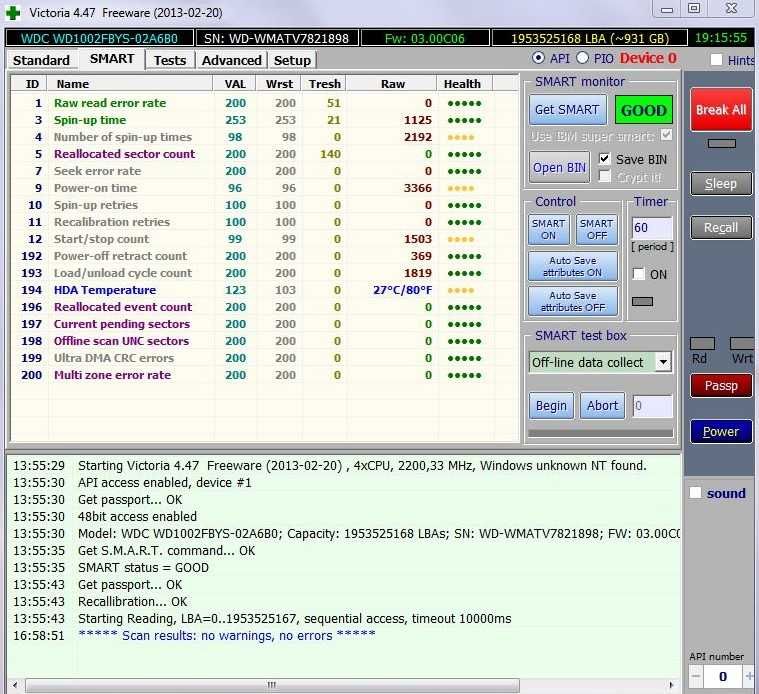Decrease API number with minus stepper

tap(696, 676)
